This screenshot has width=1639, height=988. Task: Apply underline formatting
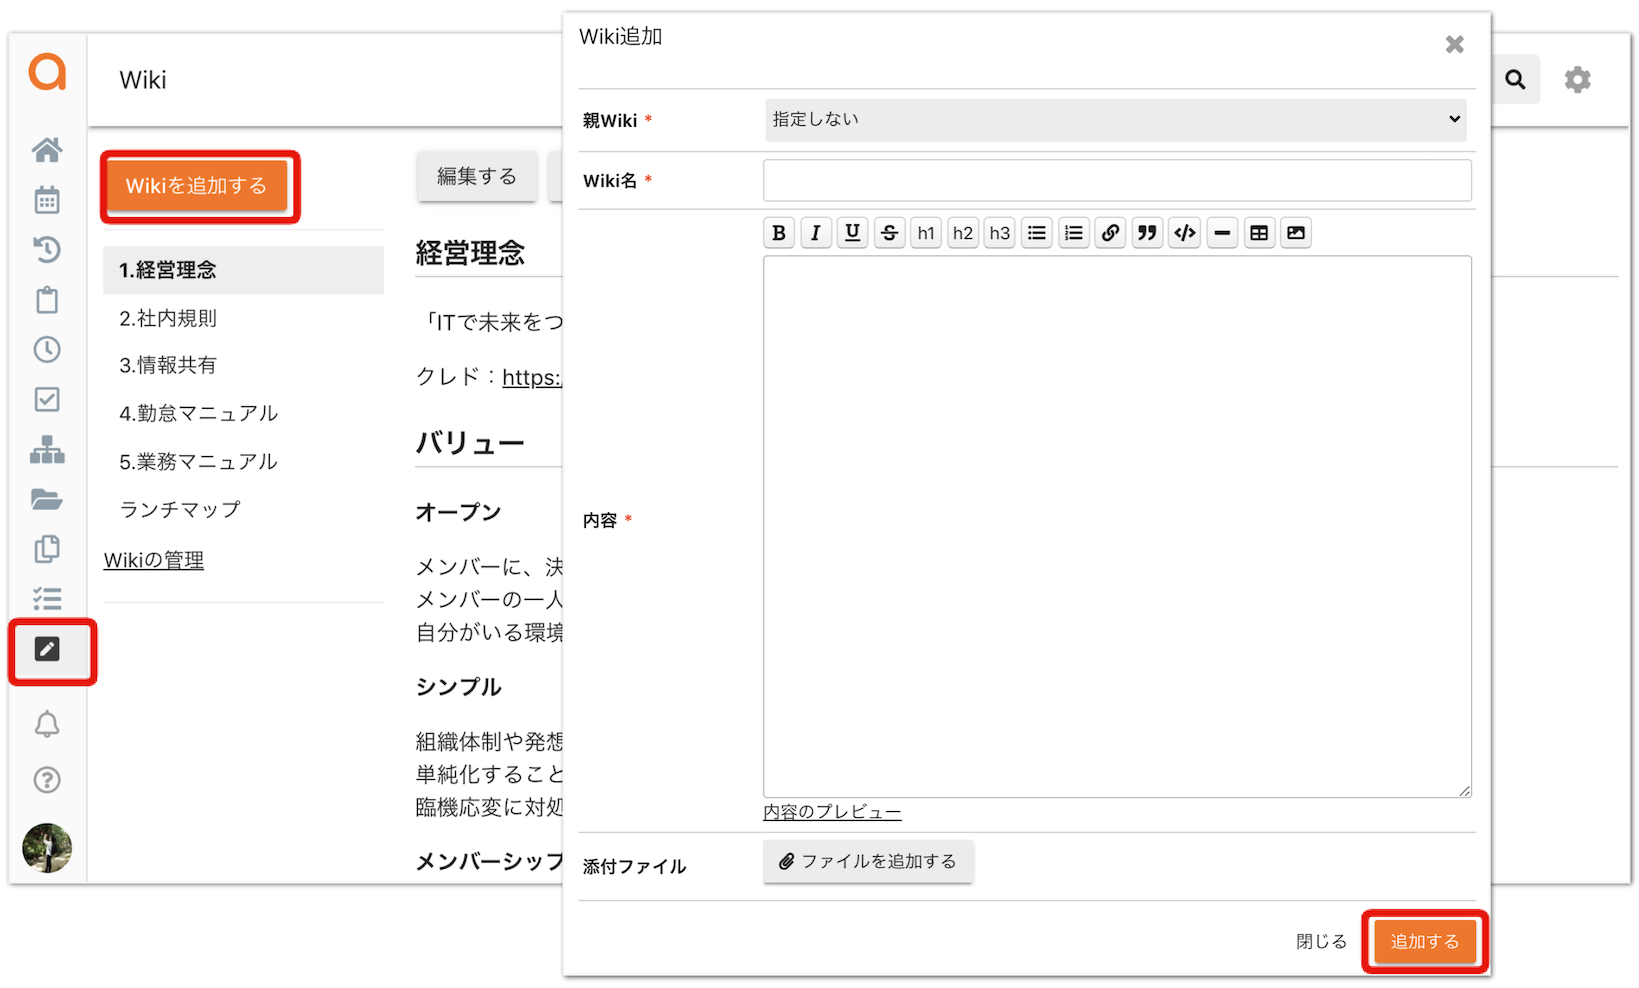coord(852,233)
